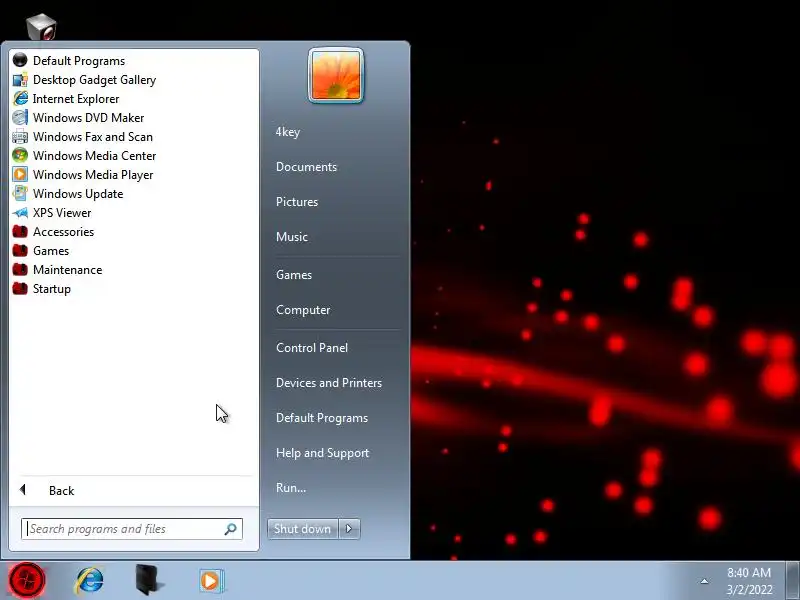This screenshot has width=800, height=600.
Task: Open Windows Update icon
Action: pyautogui.click(x=20, y=193)
